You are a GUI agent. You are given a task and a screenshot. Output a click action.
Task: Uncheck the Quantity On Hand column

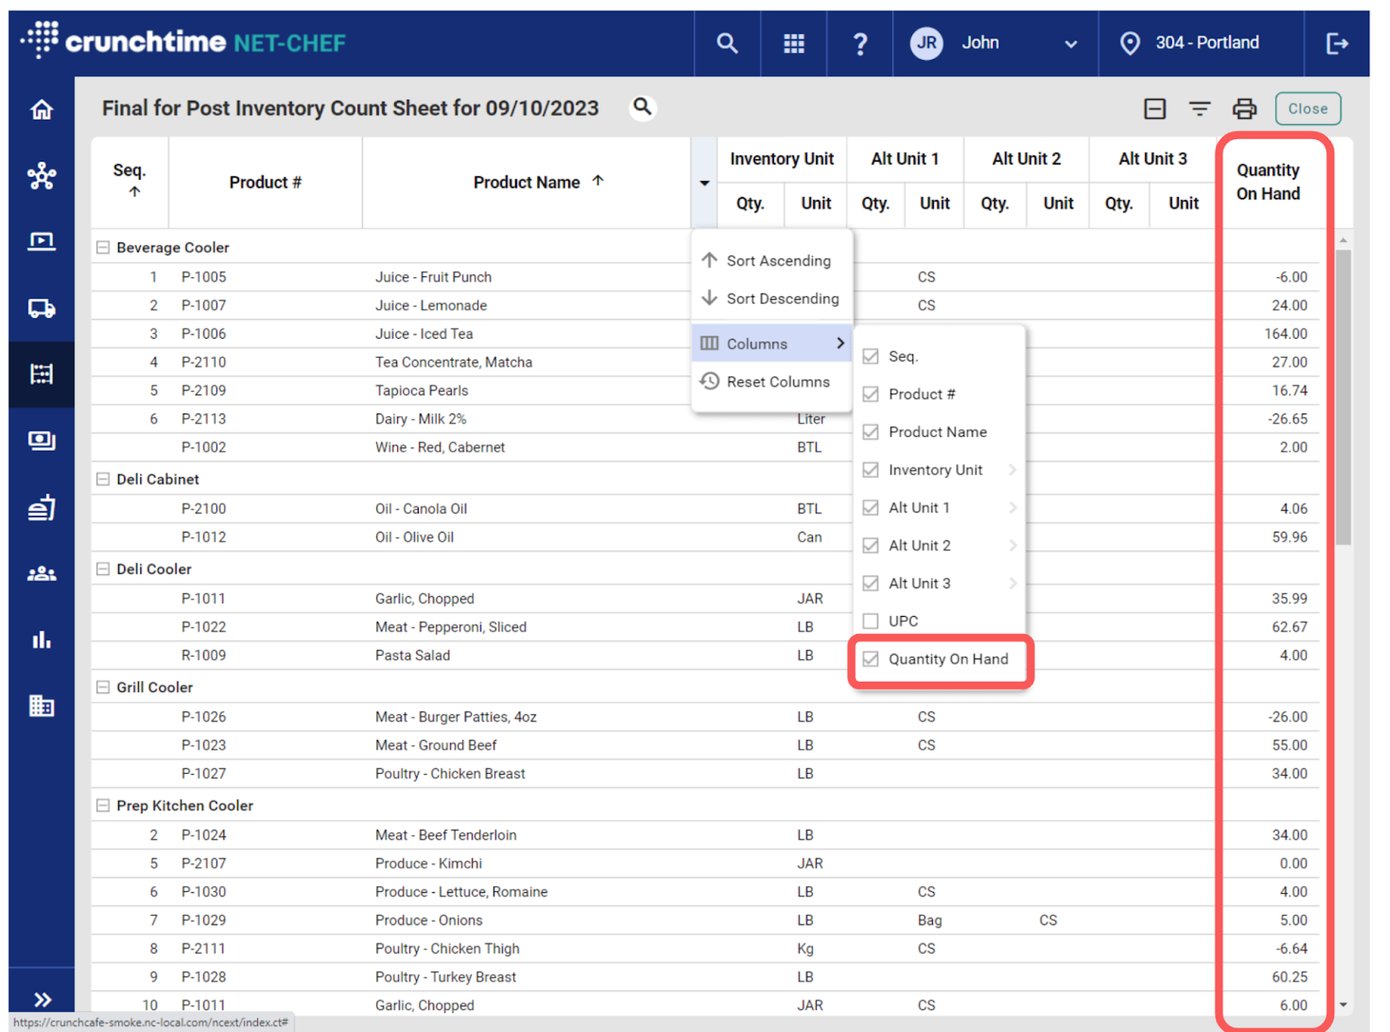point(870,659)
